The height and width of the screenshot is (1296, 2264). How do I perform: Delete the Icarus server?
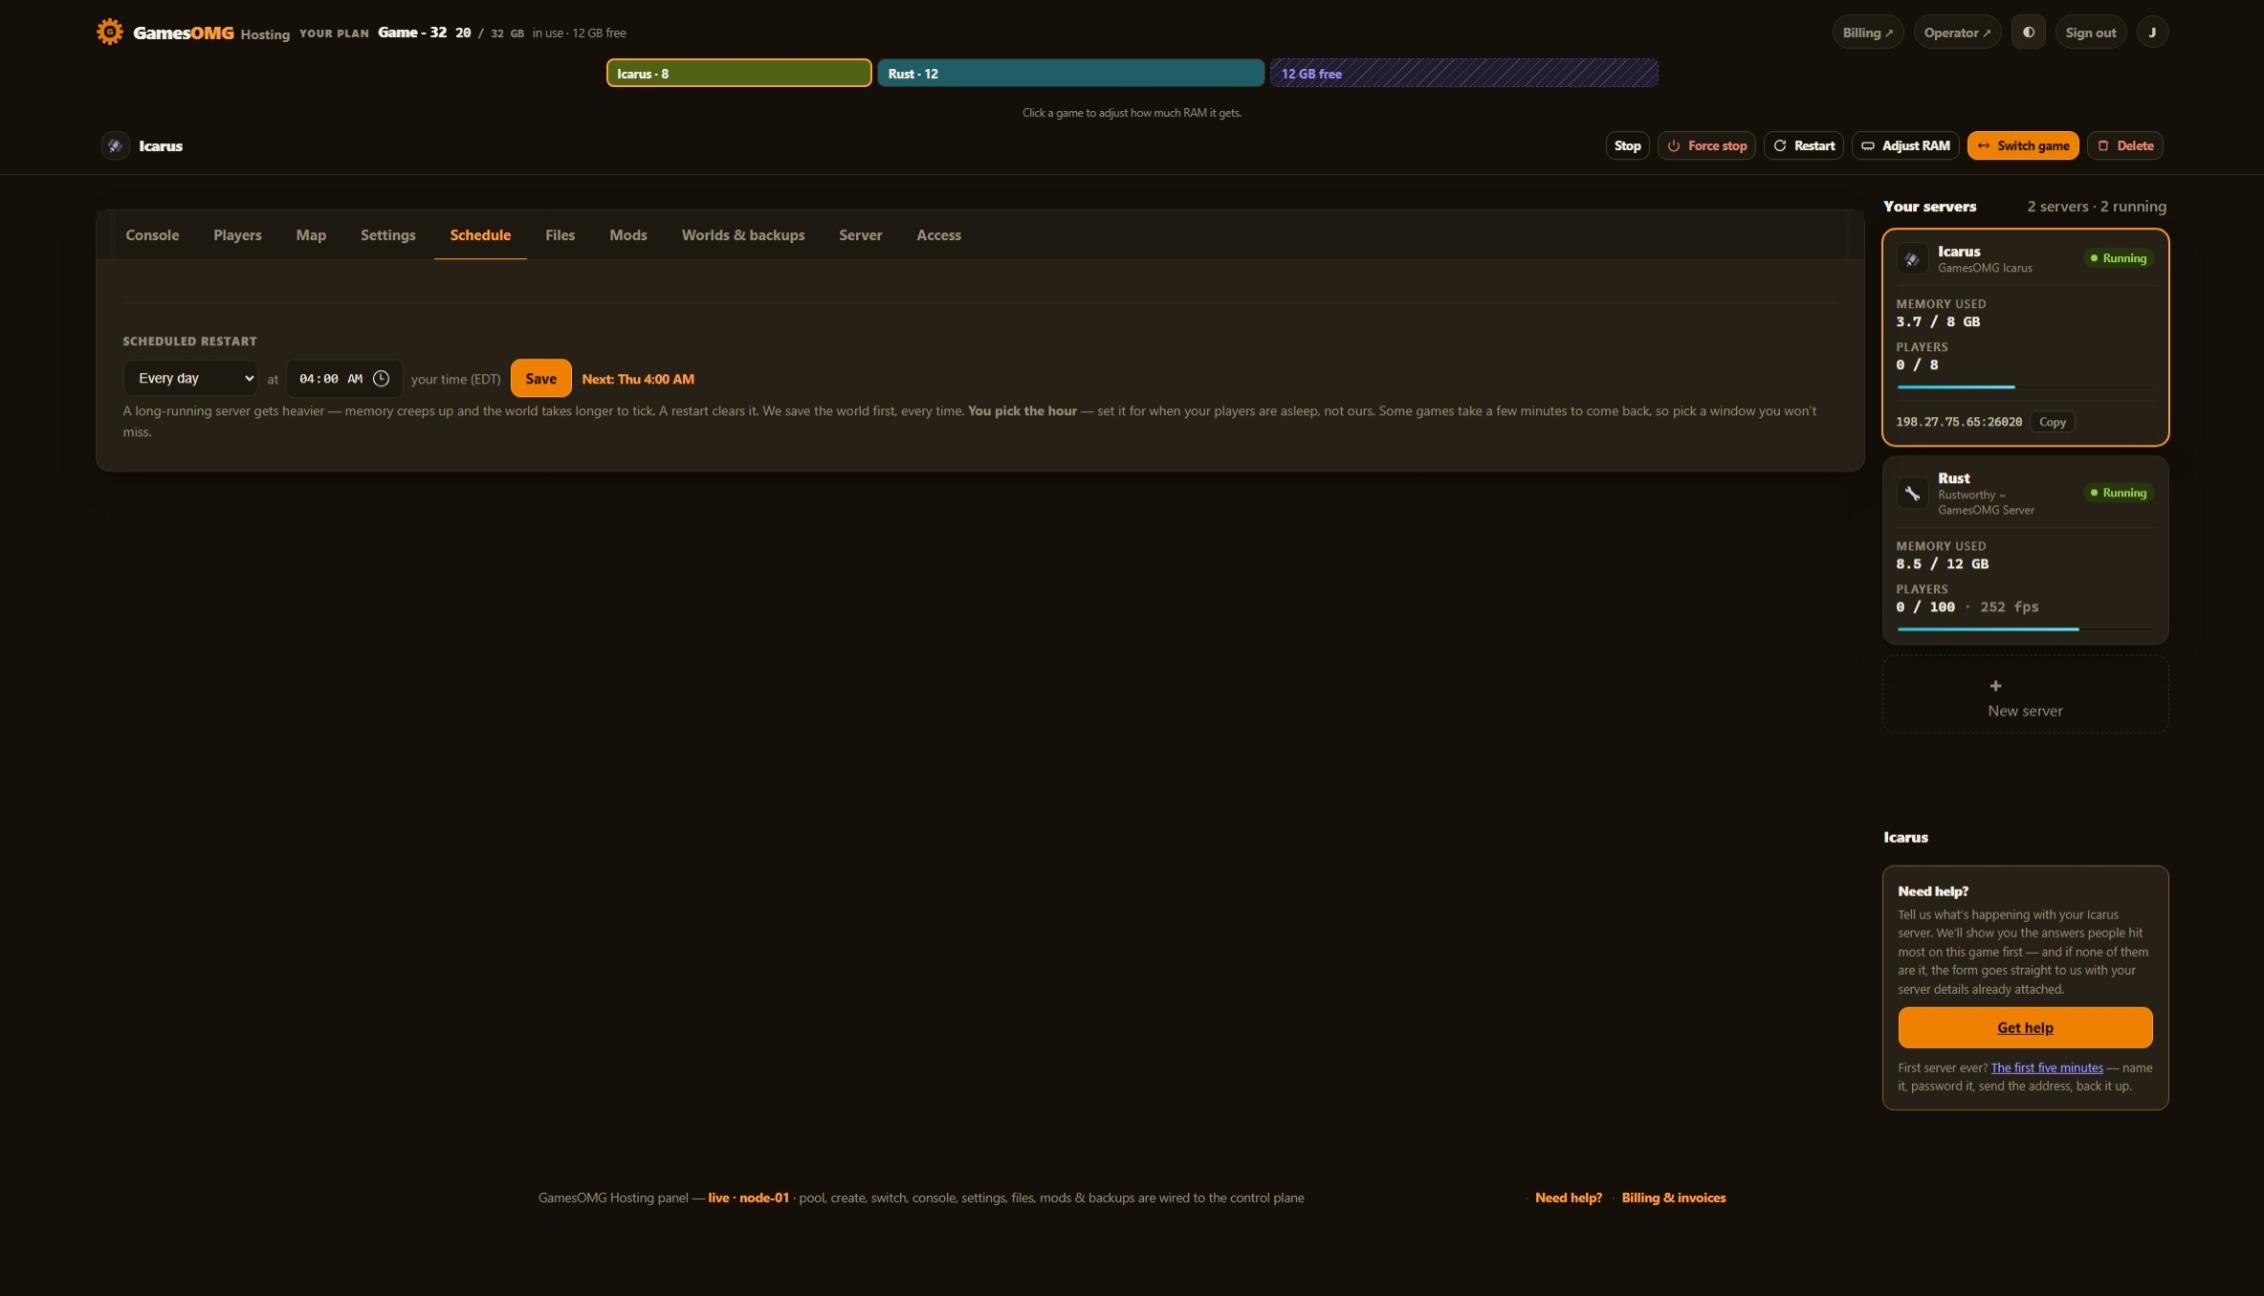coord(2125,145)
